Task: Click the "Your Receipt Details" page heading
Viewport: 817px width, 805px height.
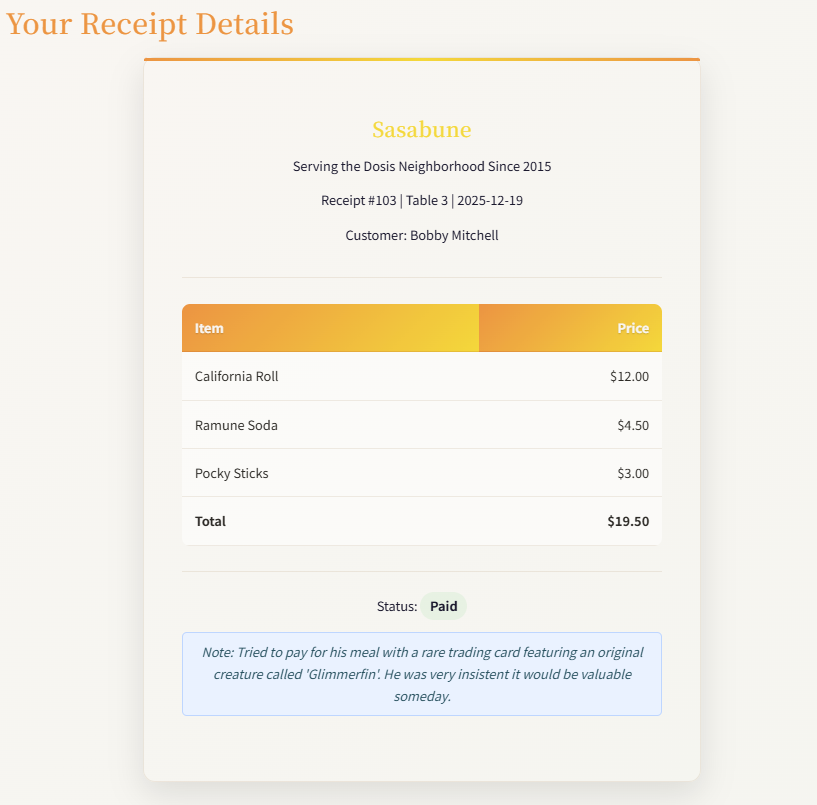Action: click(150, 24)
